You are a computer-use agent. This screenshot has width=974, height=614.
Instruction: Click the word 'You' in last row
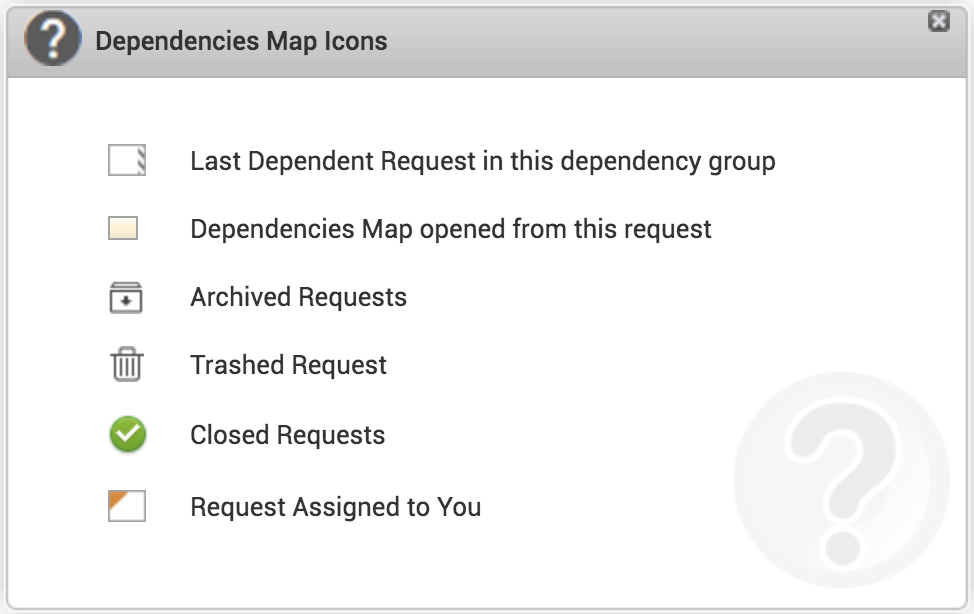pos(459,507)
